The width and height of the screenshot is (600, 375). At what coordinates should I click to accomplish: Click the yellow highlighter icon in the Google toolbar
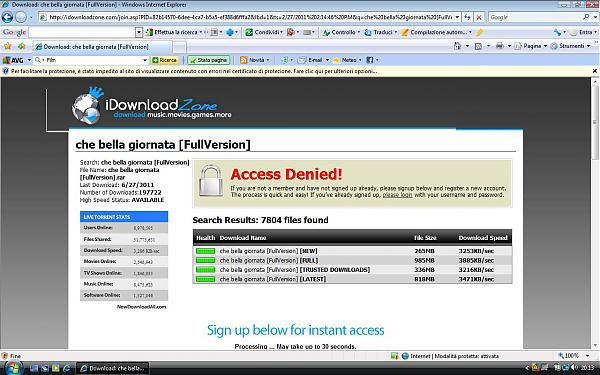(x=479, y=33)
